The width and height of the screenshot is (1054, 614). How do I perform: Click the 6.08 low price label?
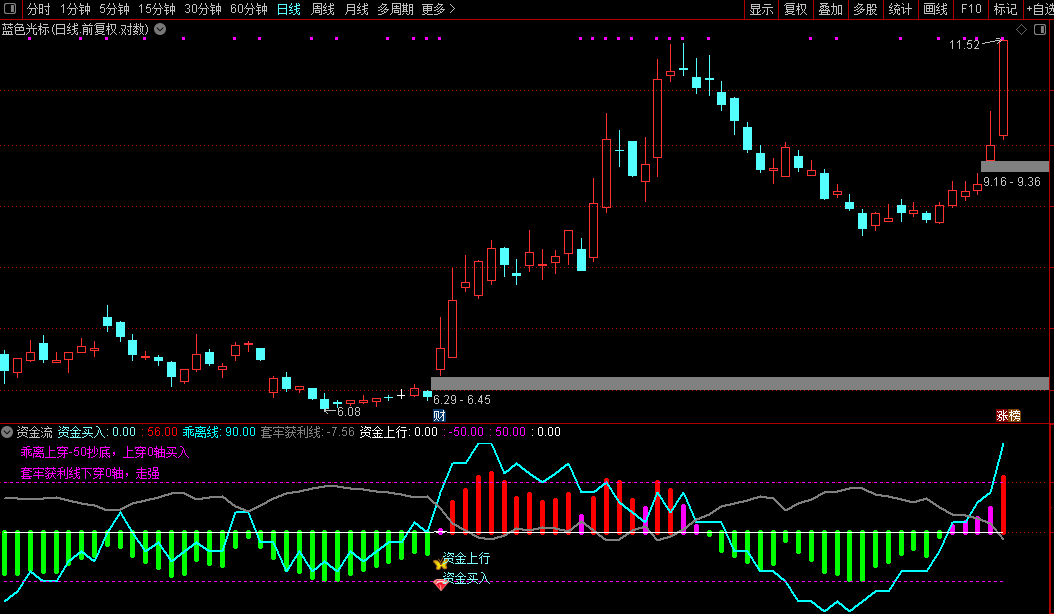point(348,412)
